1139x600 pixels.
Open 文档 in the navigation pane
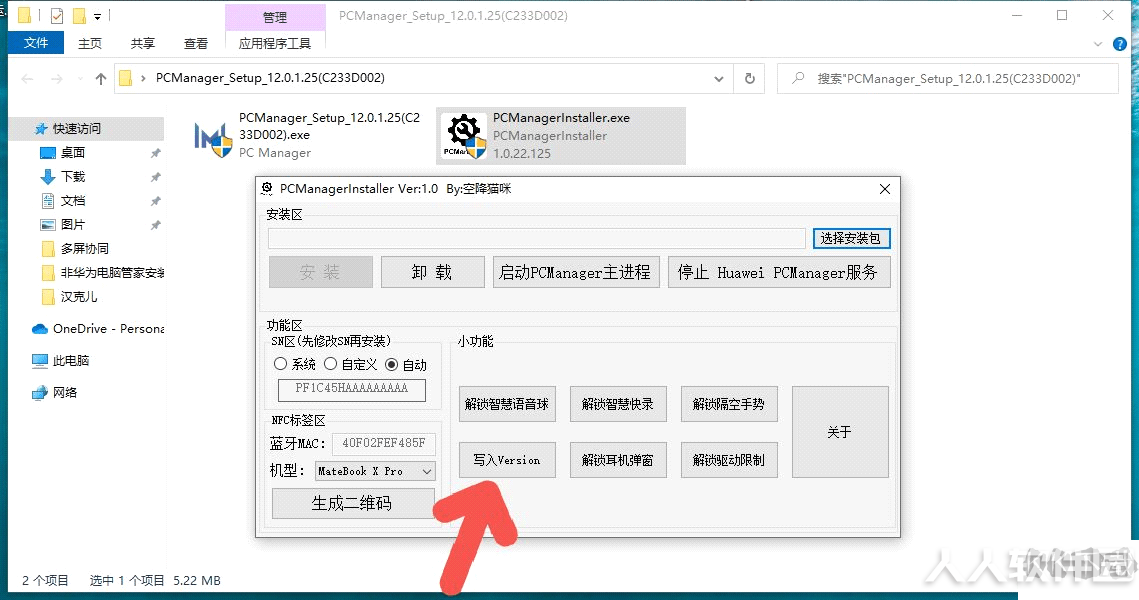pyautogui.click(x=73, y=200)
